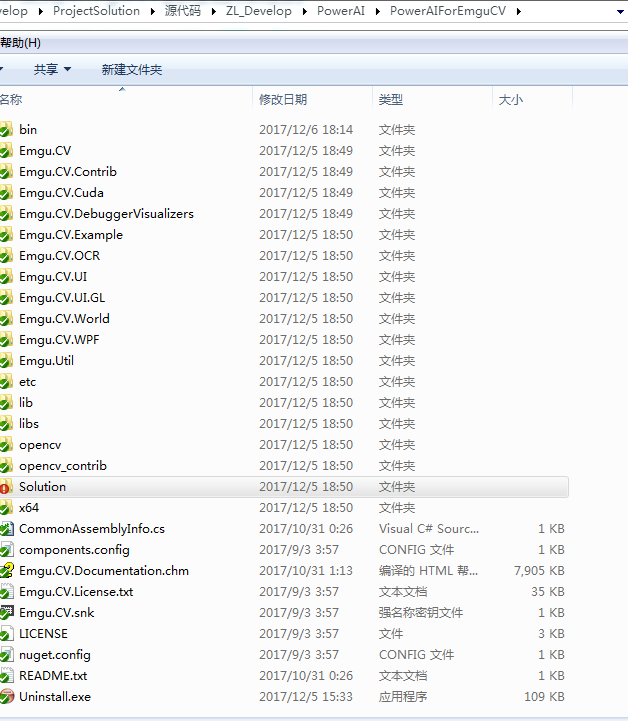Select the file name Uninstall.exe
The height and width of the screenshot is (721, 628).
point(55,697)
